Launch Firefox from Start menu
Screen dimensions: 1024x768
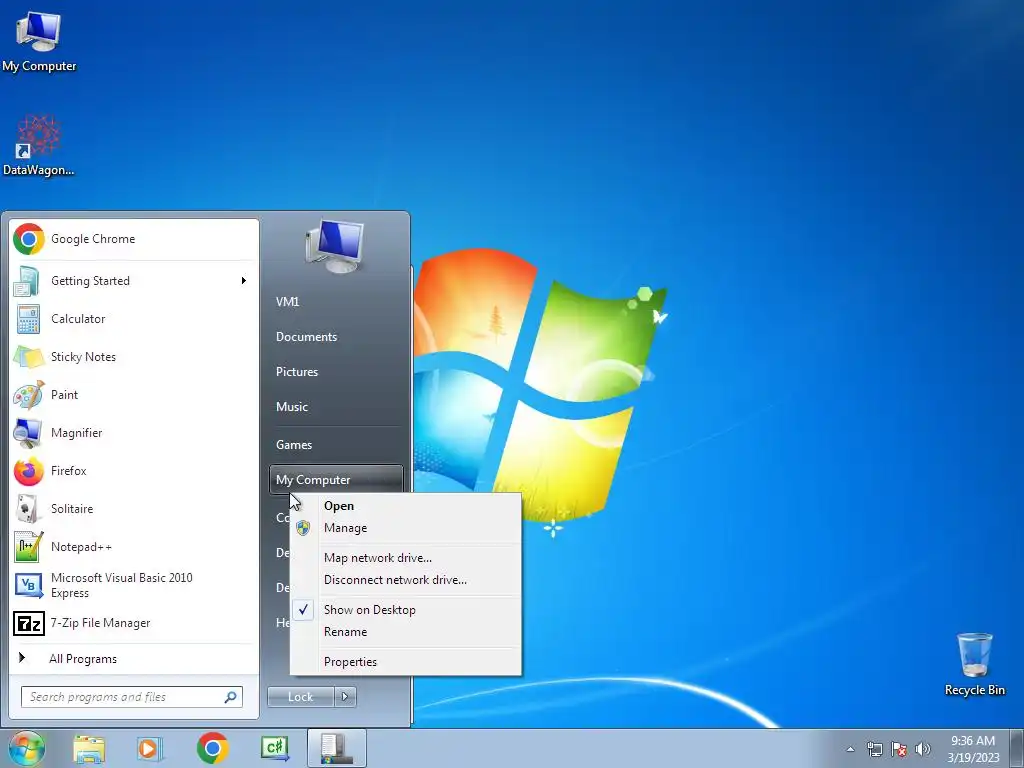[134, 471]
